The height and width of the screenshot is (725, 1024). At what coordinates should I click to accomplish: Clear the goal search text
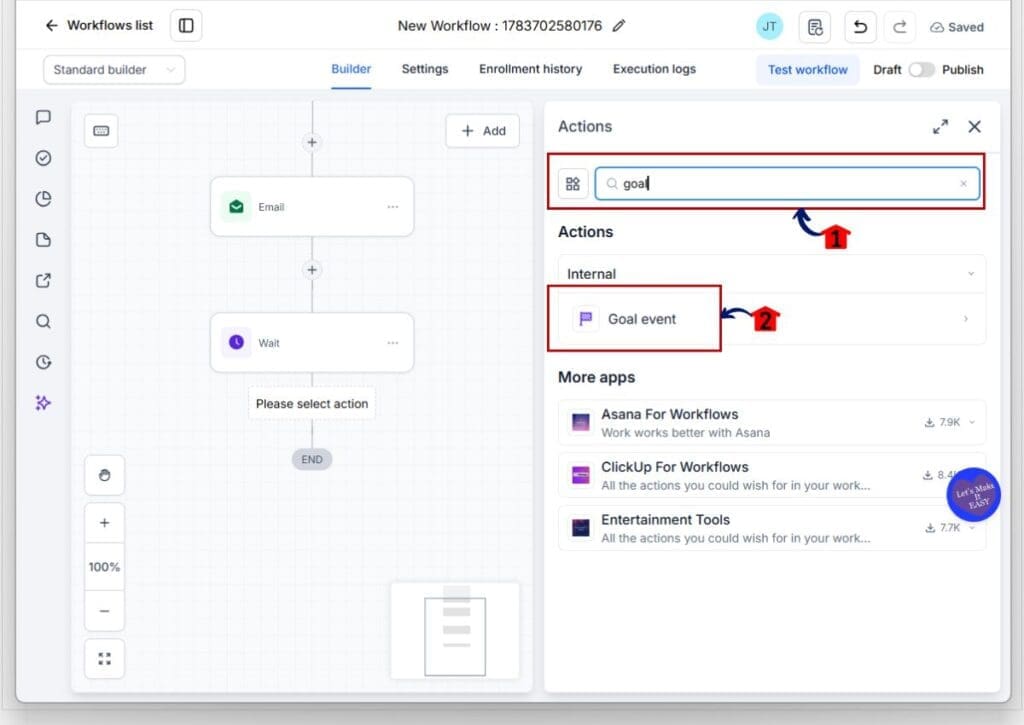(963, 184)
